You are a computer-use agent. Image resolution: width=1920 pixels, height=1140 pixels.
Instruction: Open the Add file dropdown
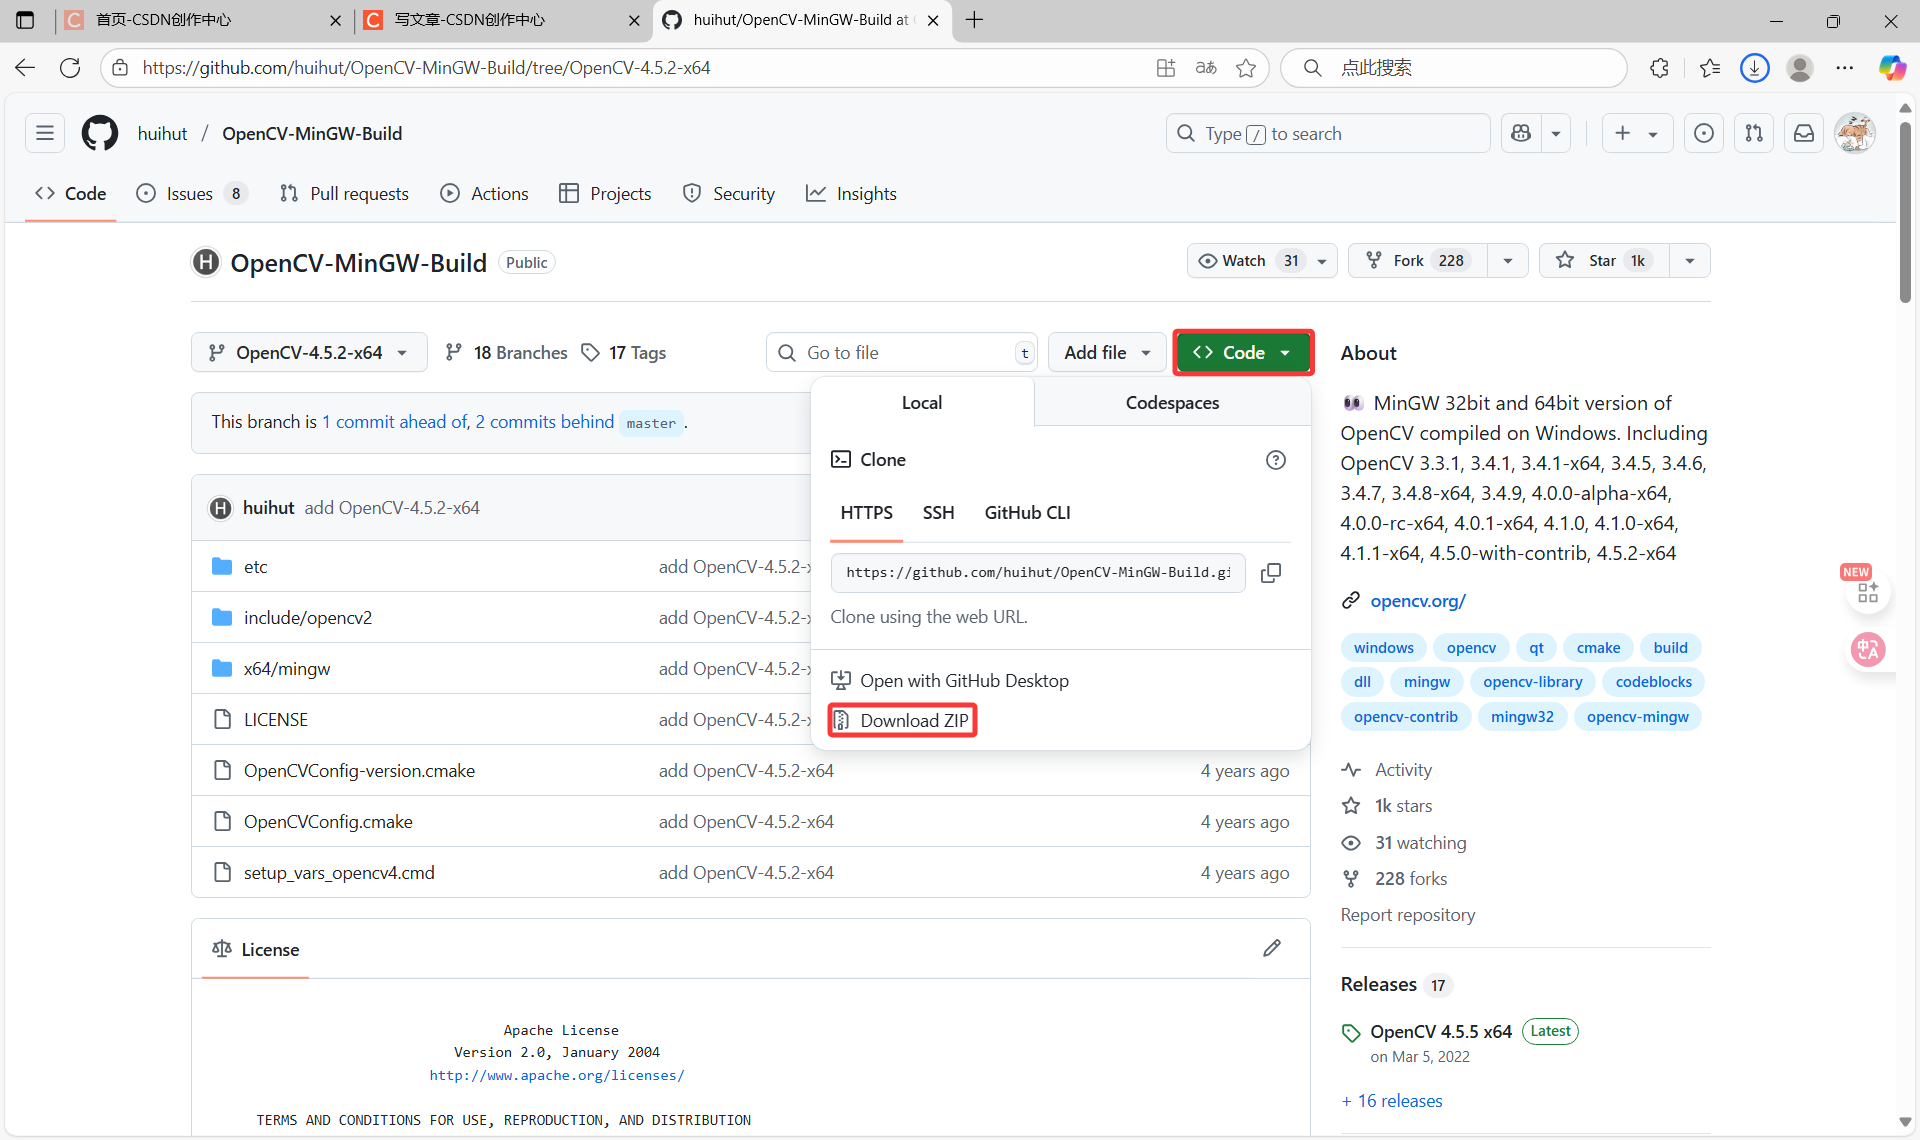click(1106, 353)
